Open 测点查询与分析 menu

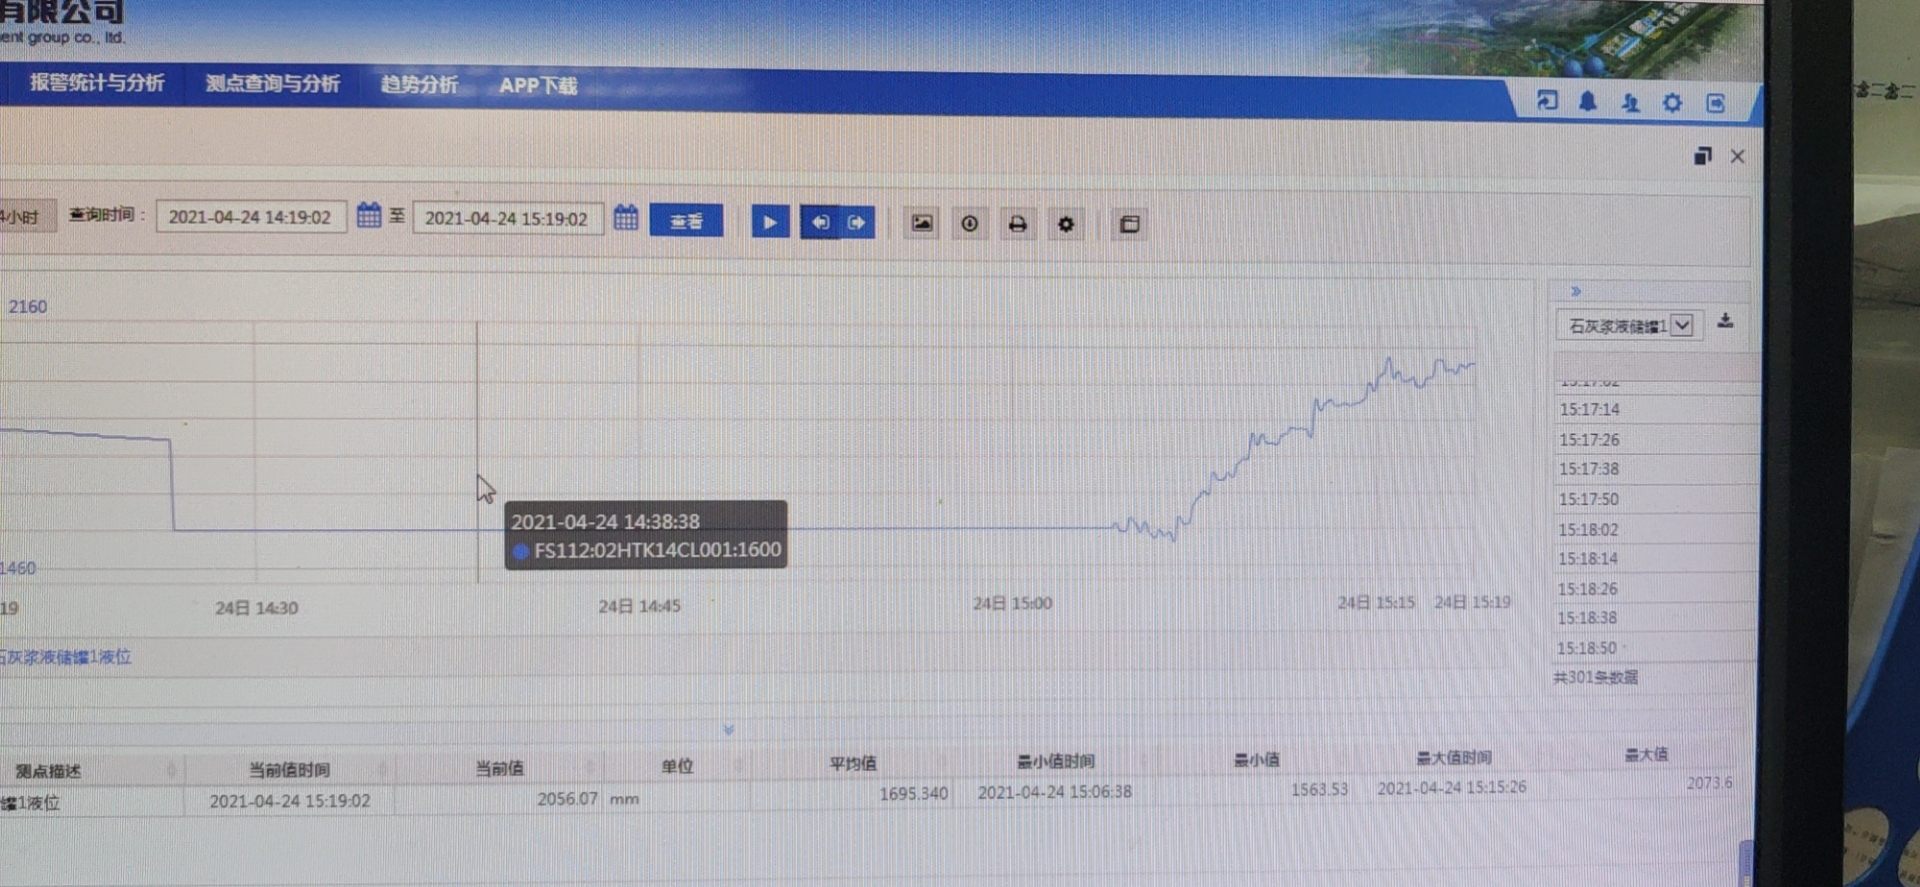pyautogui.click(x=272, y=83)
